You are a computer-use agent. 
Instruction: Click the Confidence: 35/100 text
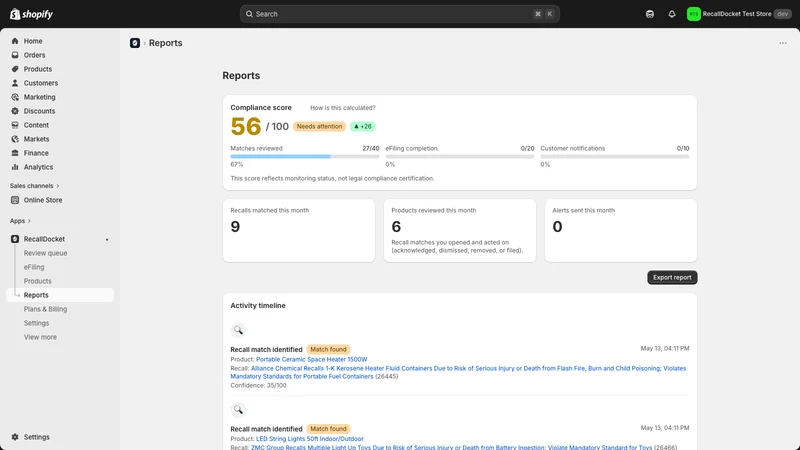258,385
